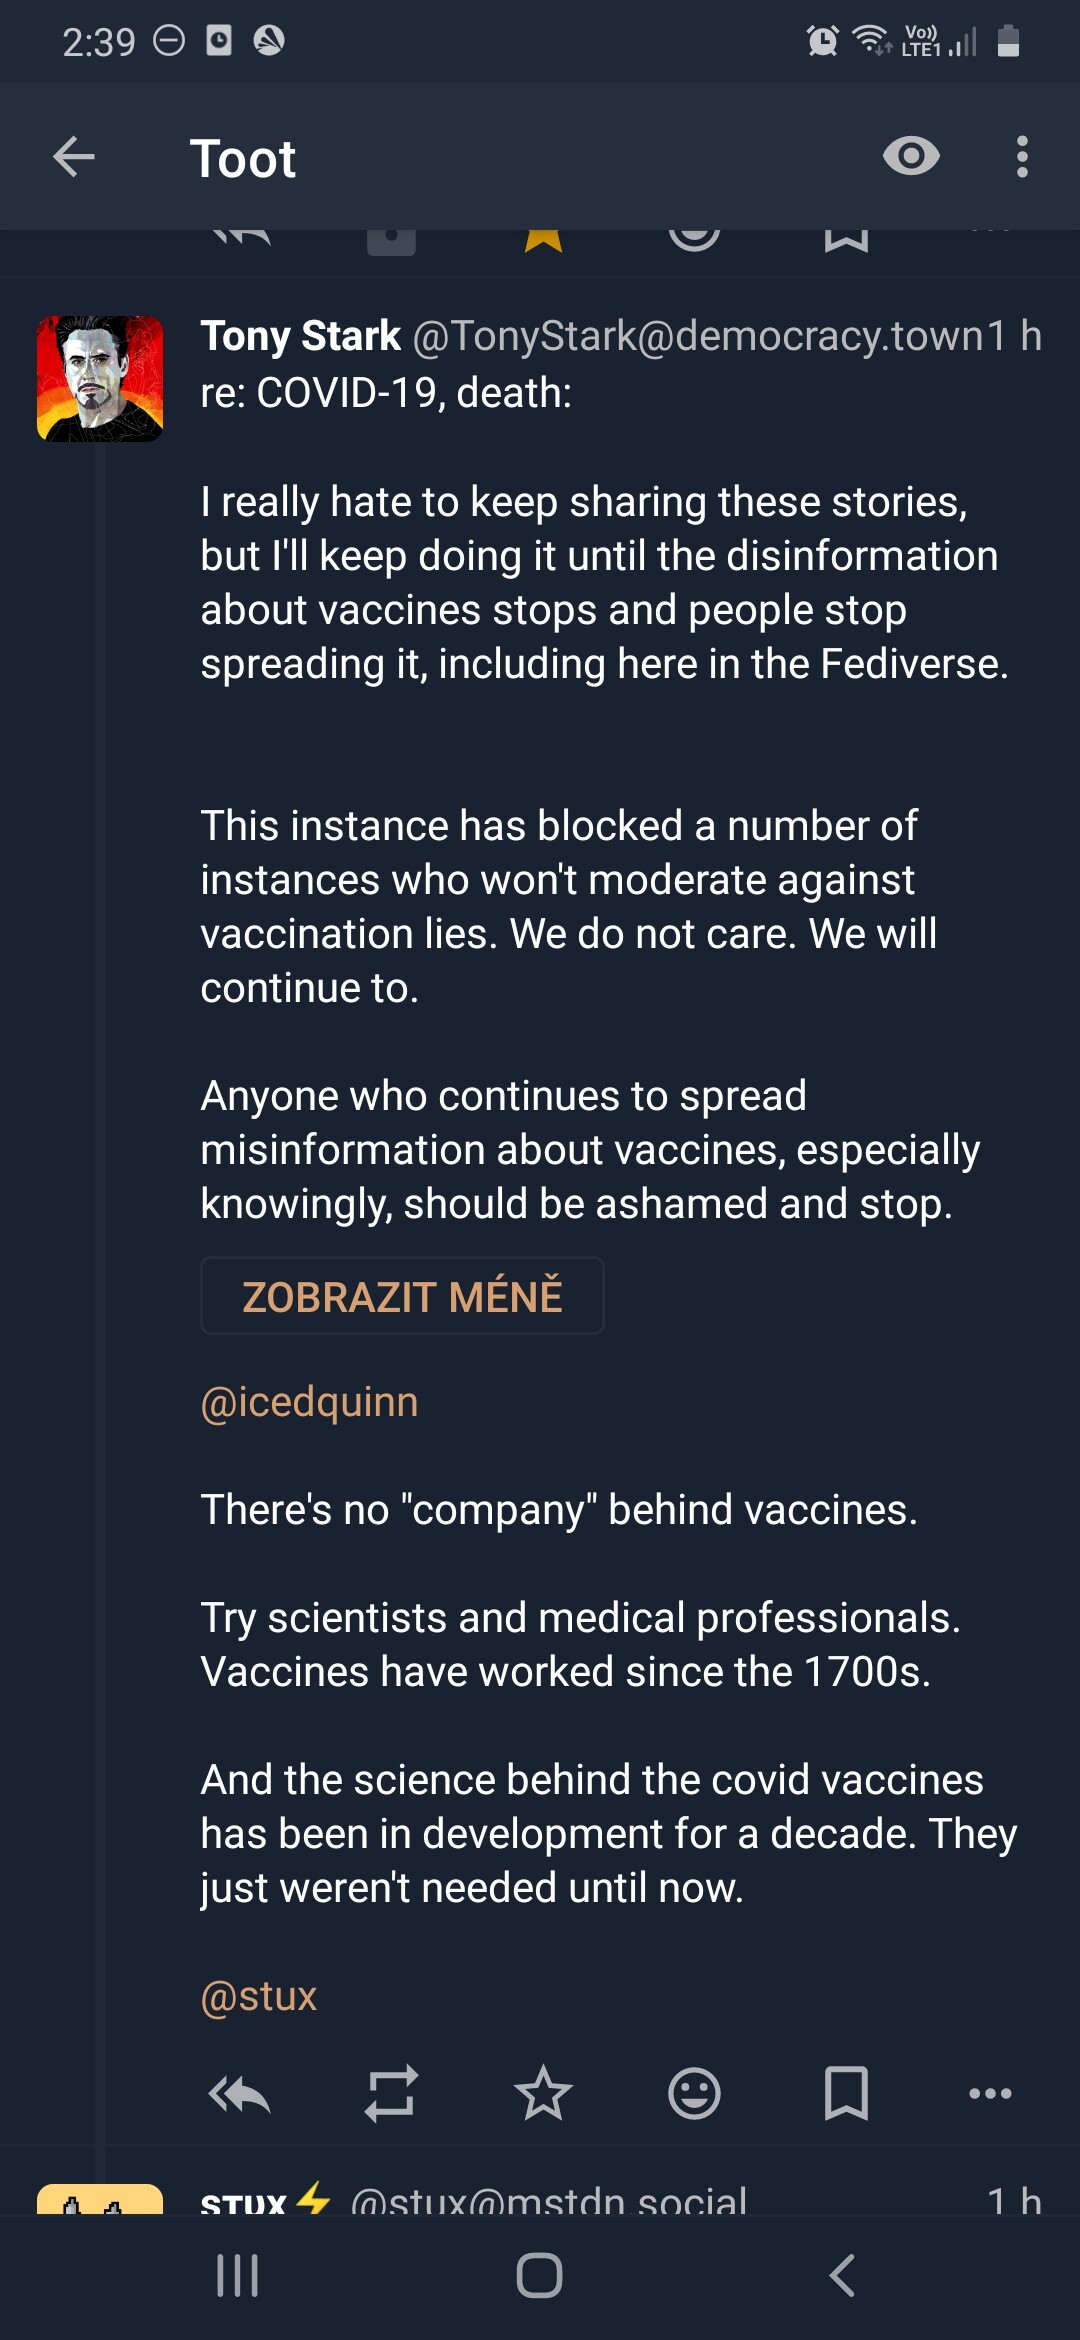The image size is (1080, 2340).
Task: Open the @icedquinn mention
Action: 309,1402
